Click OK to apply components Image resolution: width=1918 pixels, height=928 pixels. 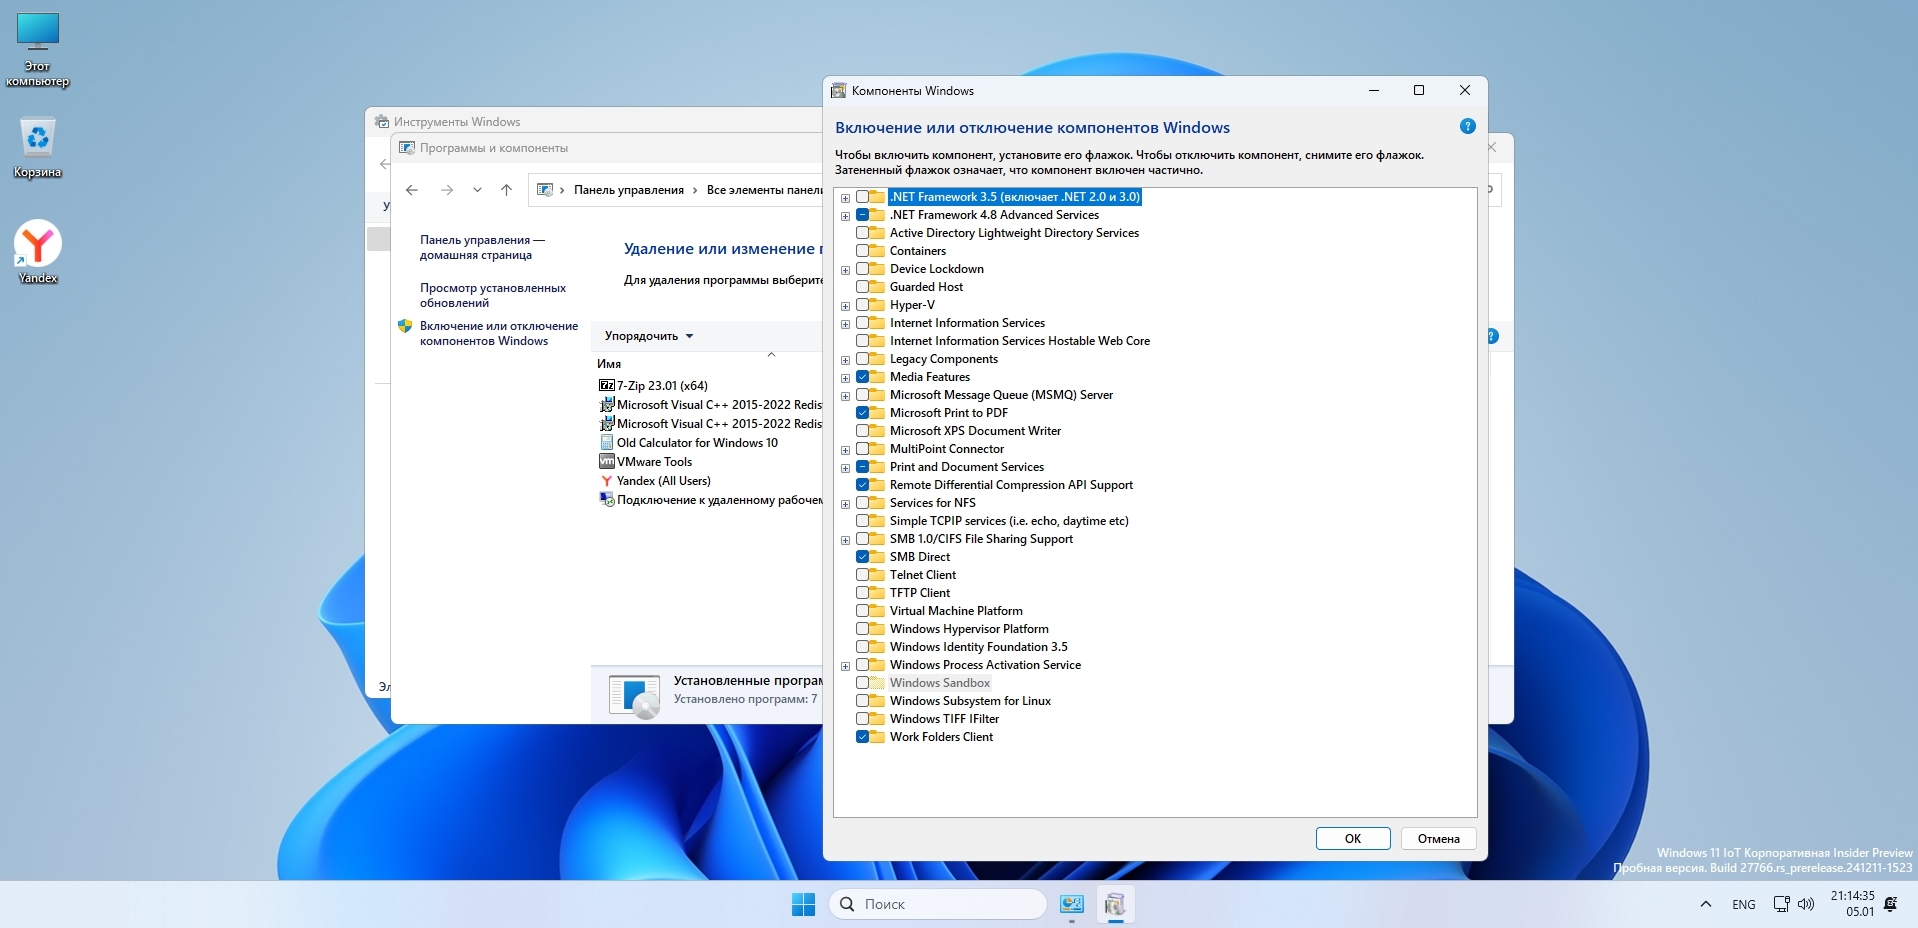[x=1353, y=839]
